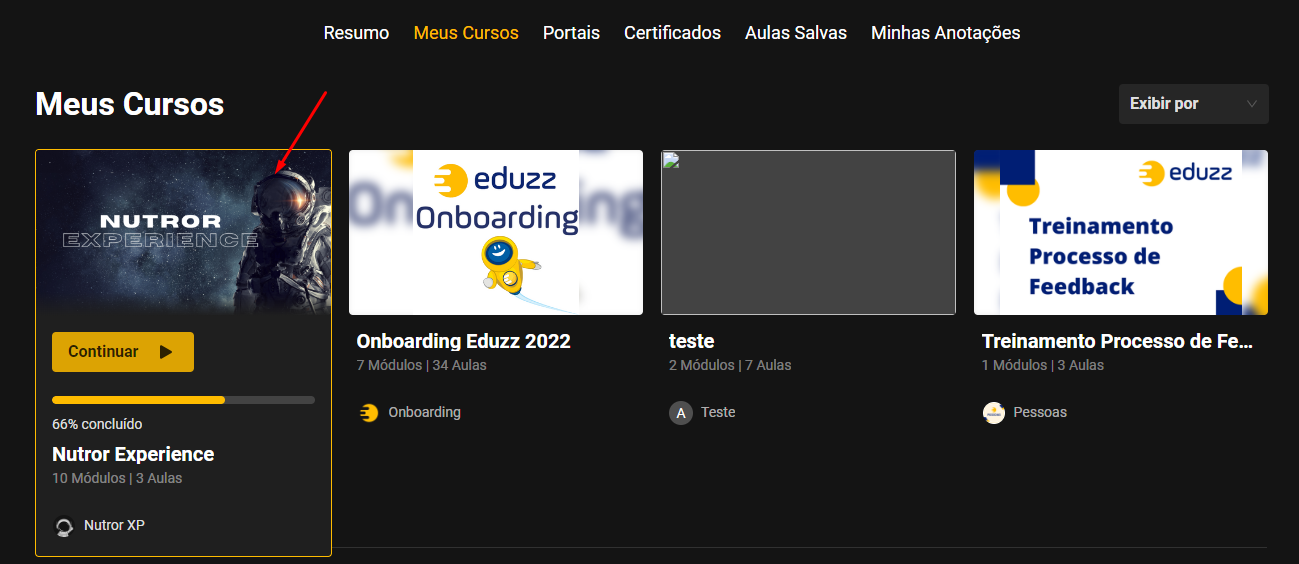This screenshot has height=564, width=1299.
Task: Open the Exibir por dropdown
Action: click(1194, 104)
